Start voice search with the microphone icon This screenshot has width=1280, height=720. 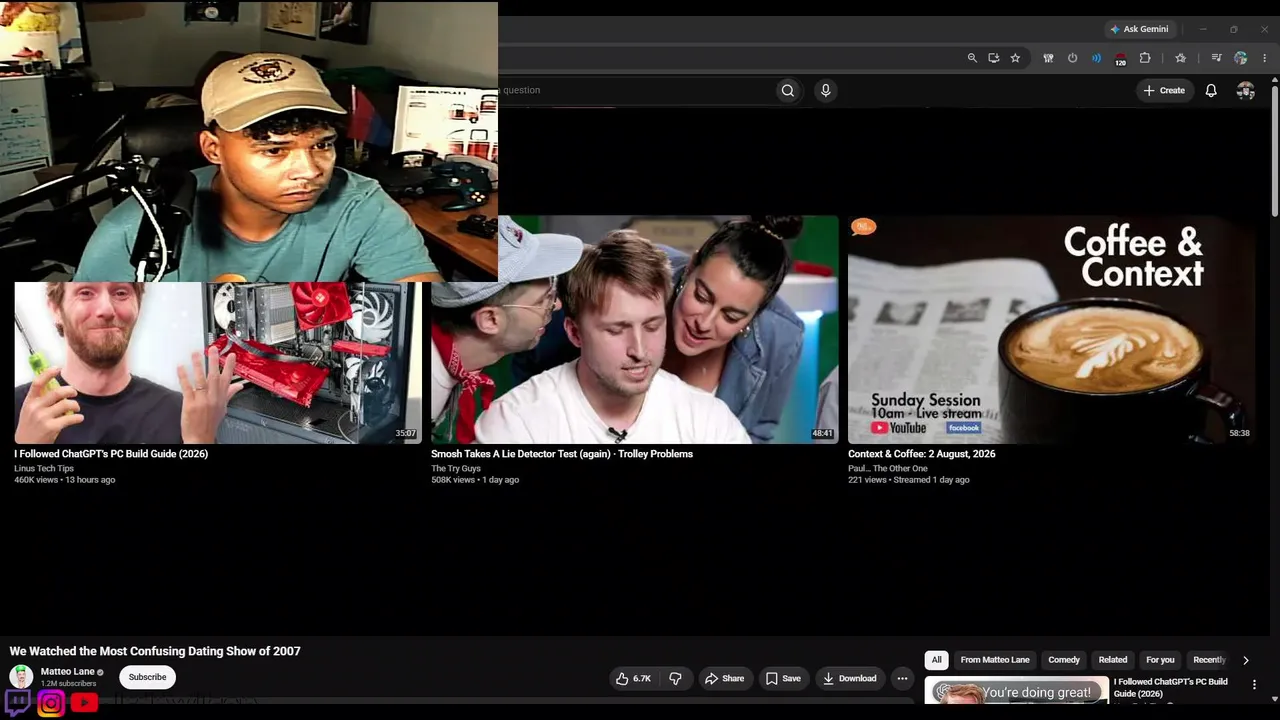825,91
